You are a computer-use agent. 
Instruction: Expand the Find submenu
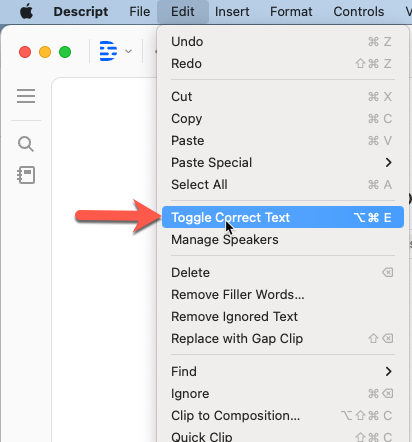(283, 371)
